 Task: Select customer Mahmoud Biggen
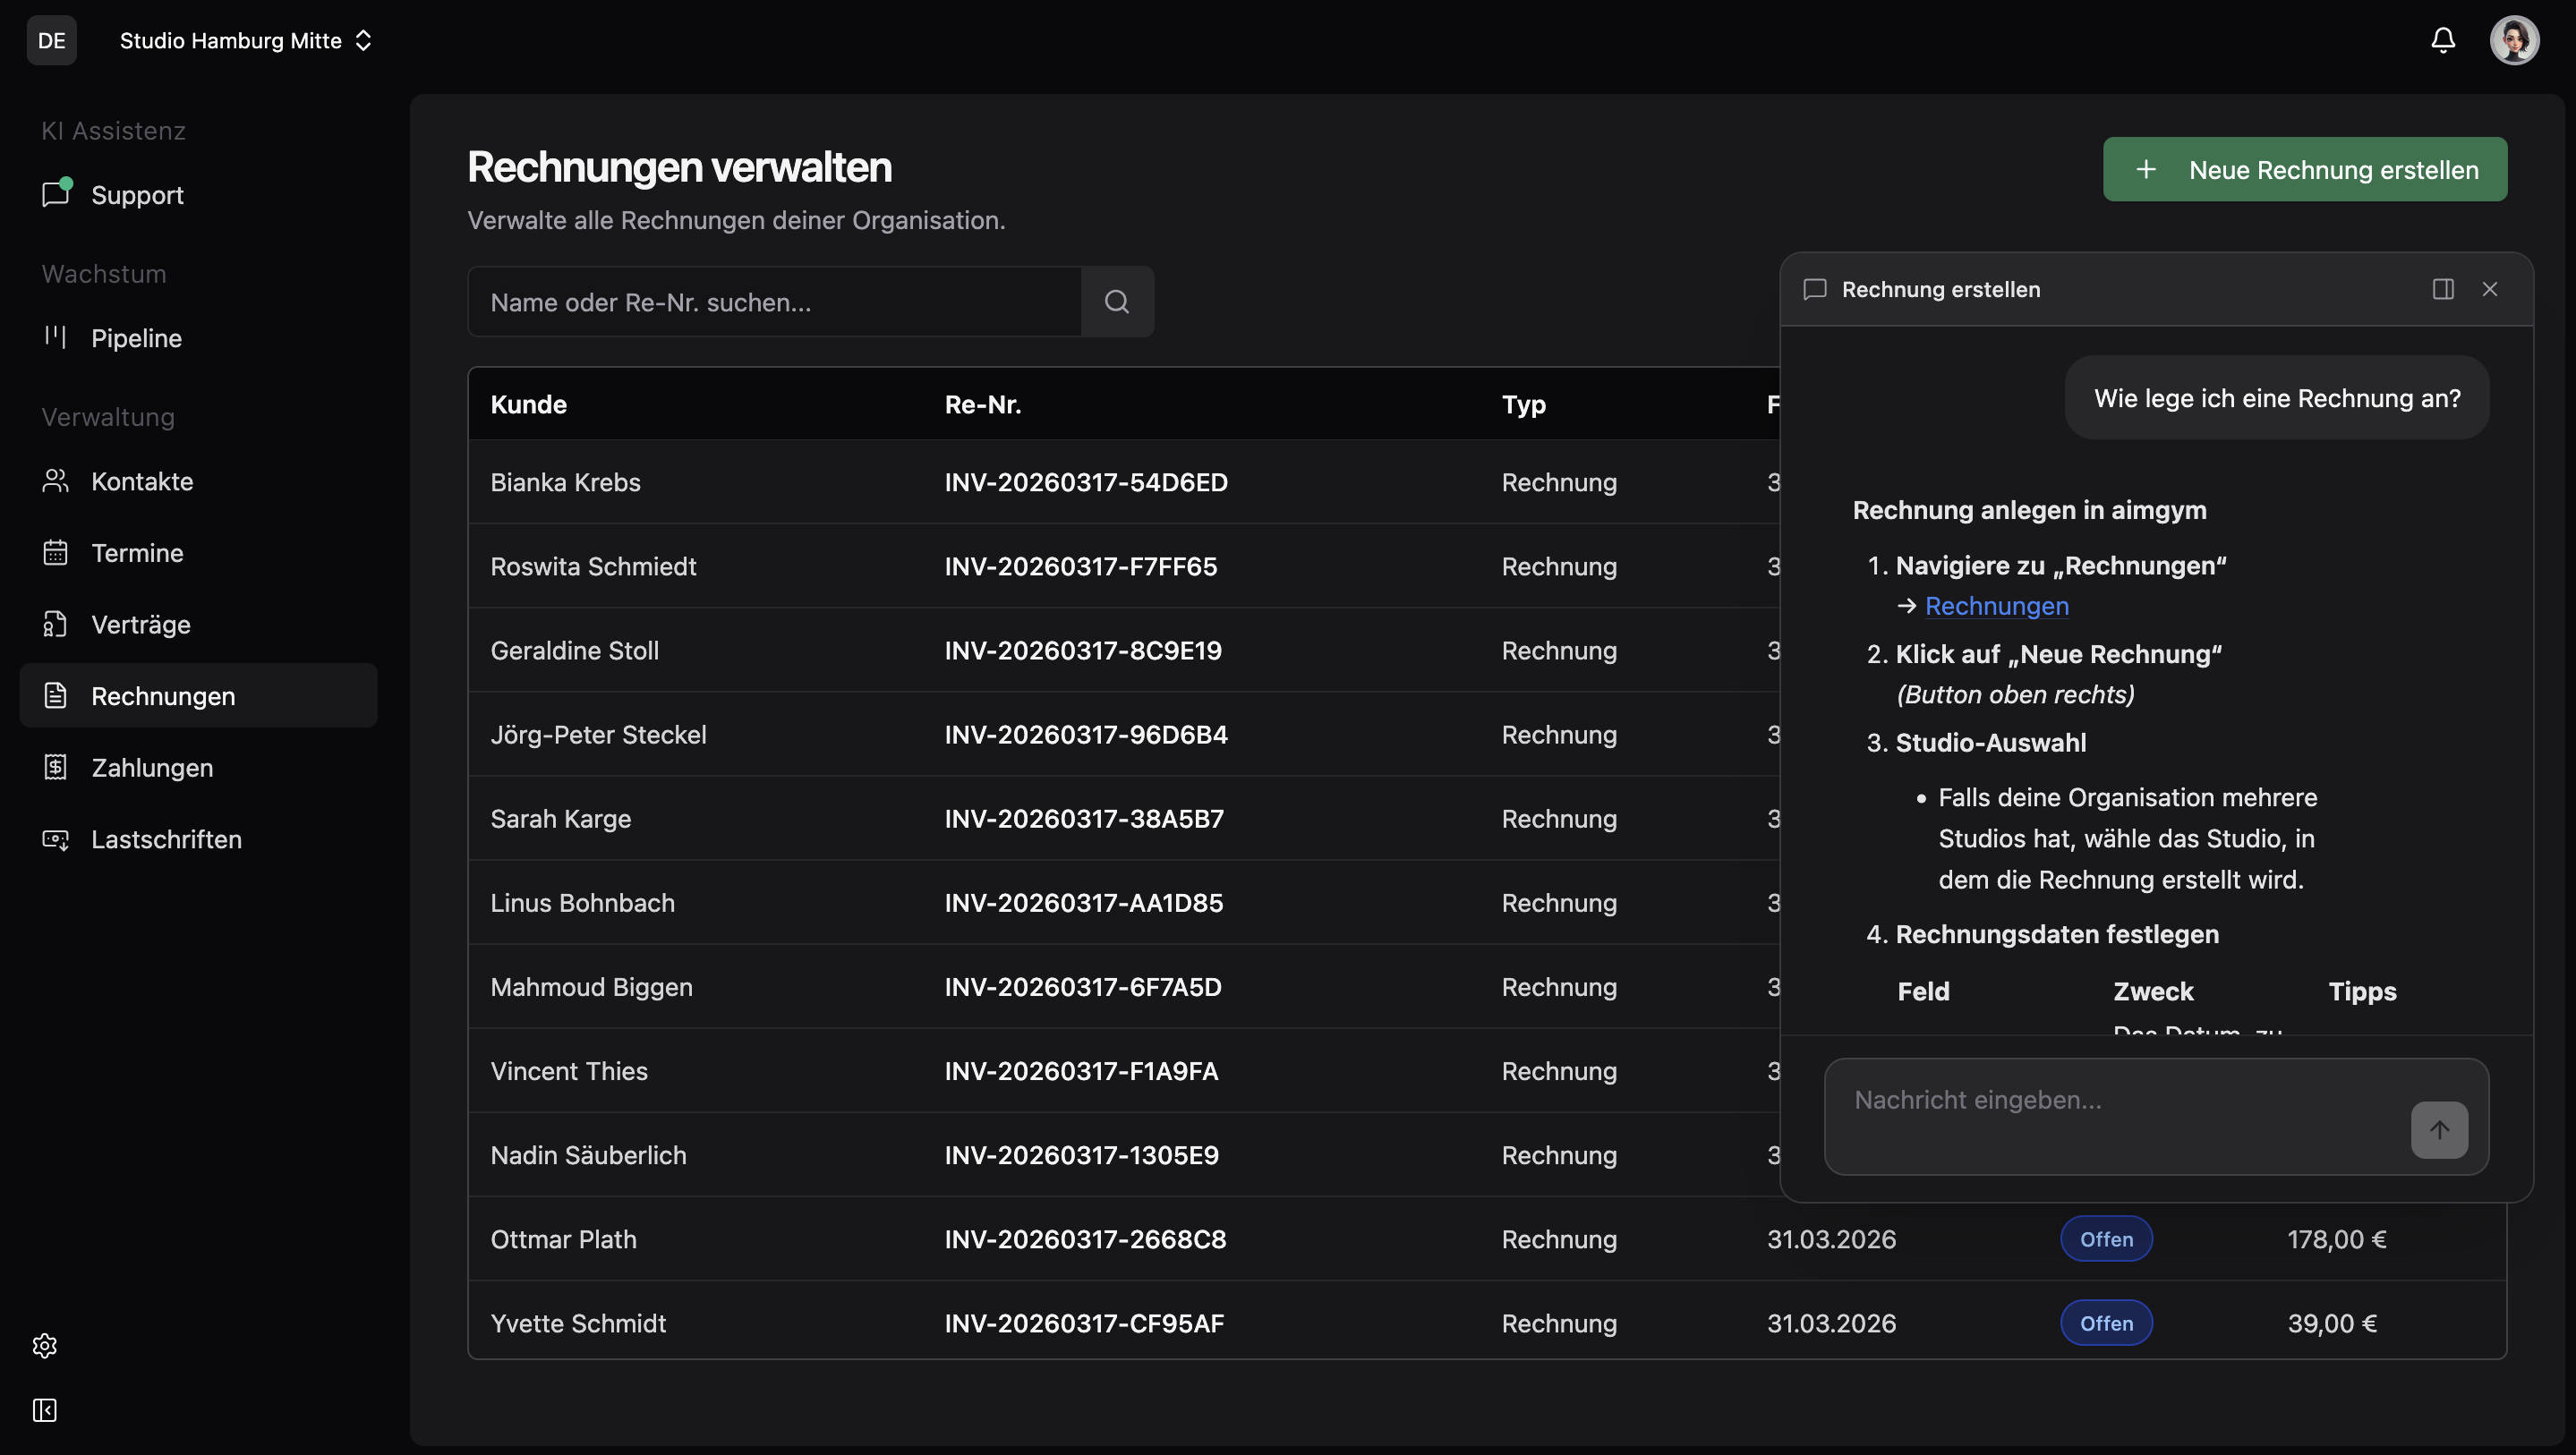point(591,987)
